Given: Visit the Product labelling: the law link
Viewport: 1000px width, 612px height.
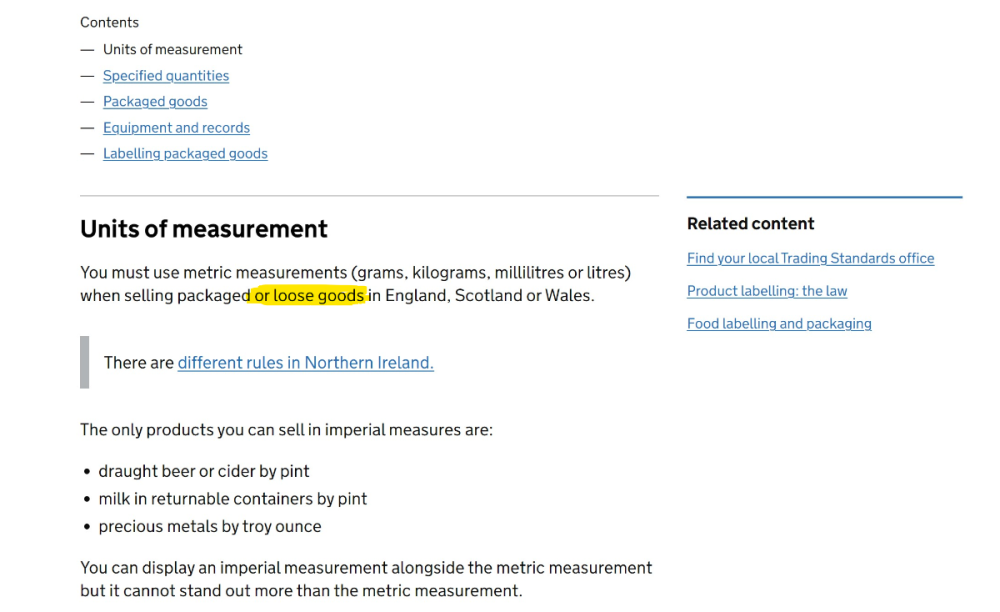Looking at the screenshot, I should [767, 291].
